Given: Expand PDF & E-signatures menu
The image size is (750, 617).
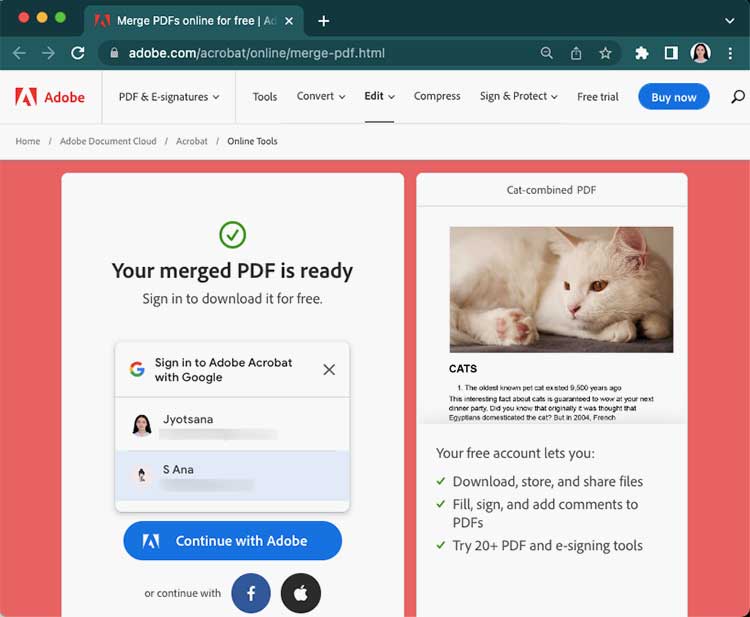Looking at the screenshot, I should pyautogui.click(x=169, y=97).
